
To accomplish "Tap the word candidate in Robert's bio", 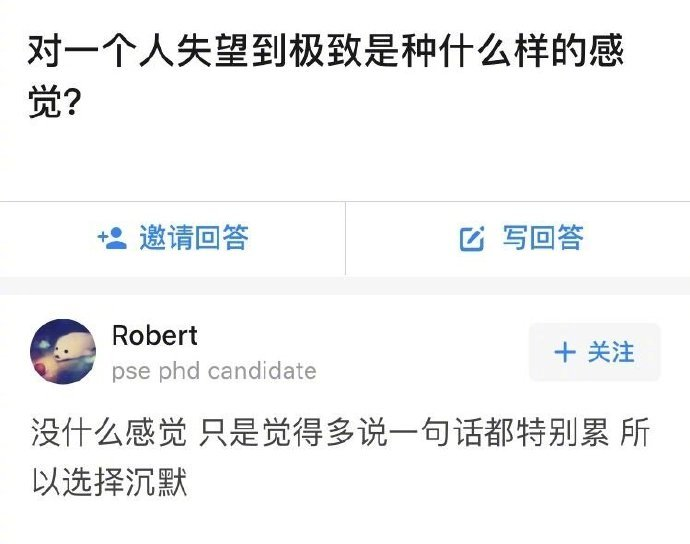I will 263,372.
